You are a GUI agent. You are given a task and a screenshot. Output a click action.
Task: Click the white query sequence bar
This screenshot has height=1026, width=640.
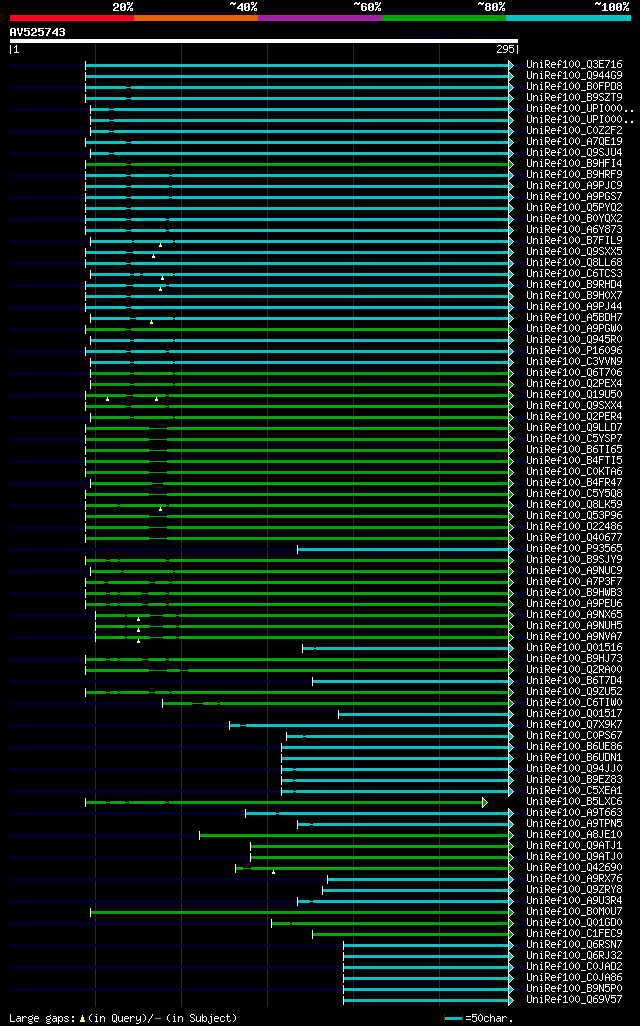(264, 41)
